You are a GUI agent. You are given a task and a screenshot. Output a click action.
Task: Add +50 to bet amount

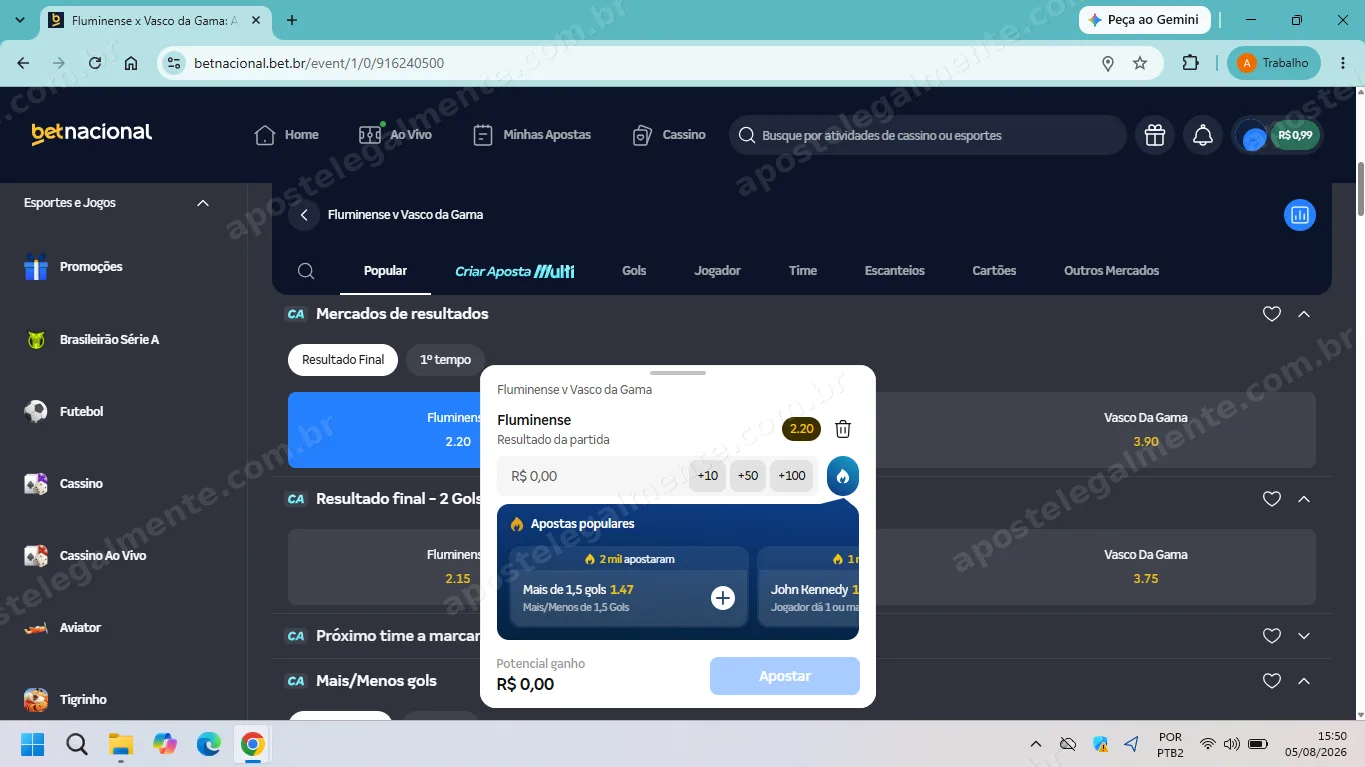[748, 476]
